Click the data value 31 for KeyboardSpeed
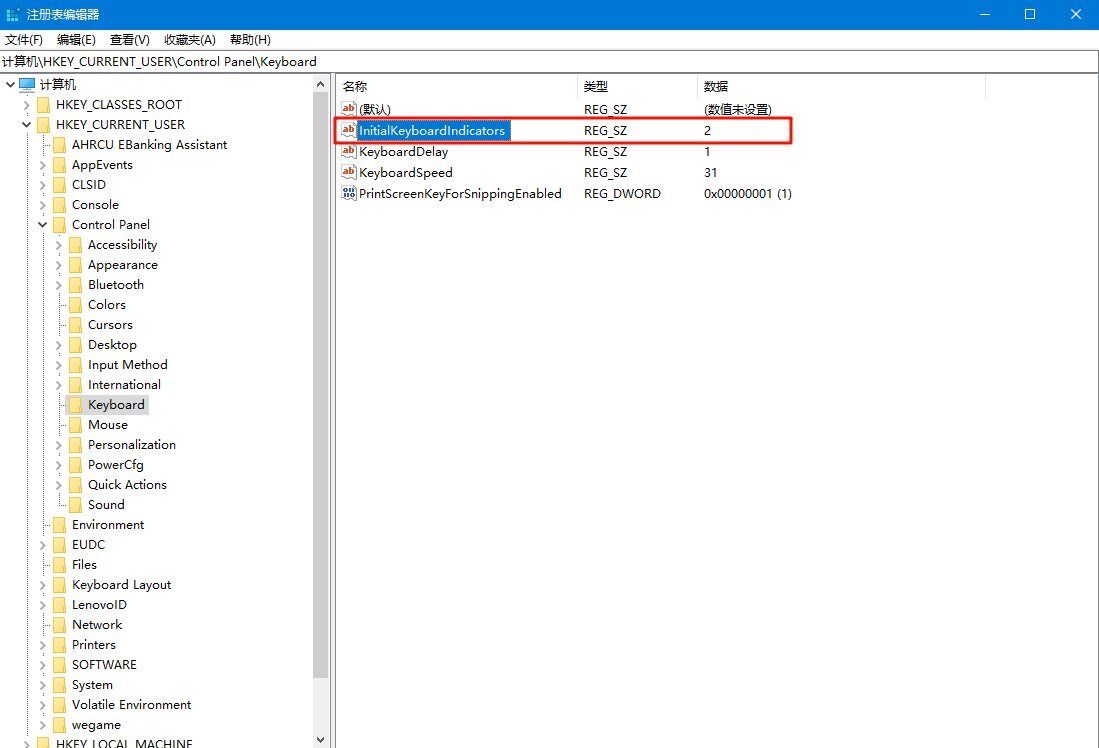 tap(710, 172)
